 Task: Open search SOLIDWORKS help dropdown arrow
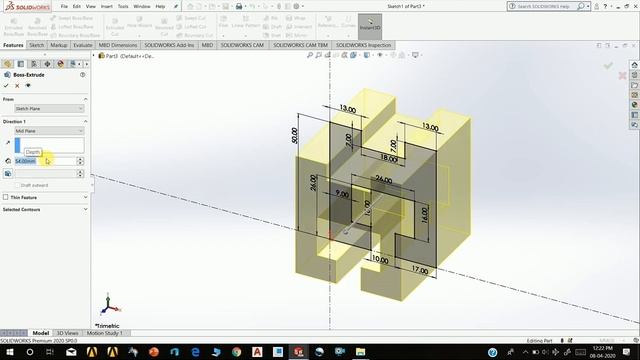coord(588,7)
